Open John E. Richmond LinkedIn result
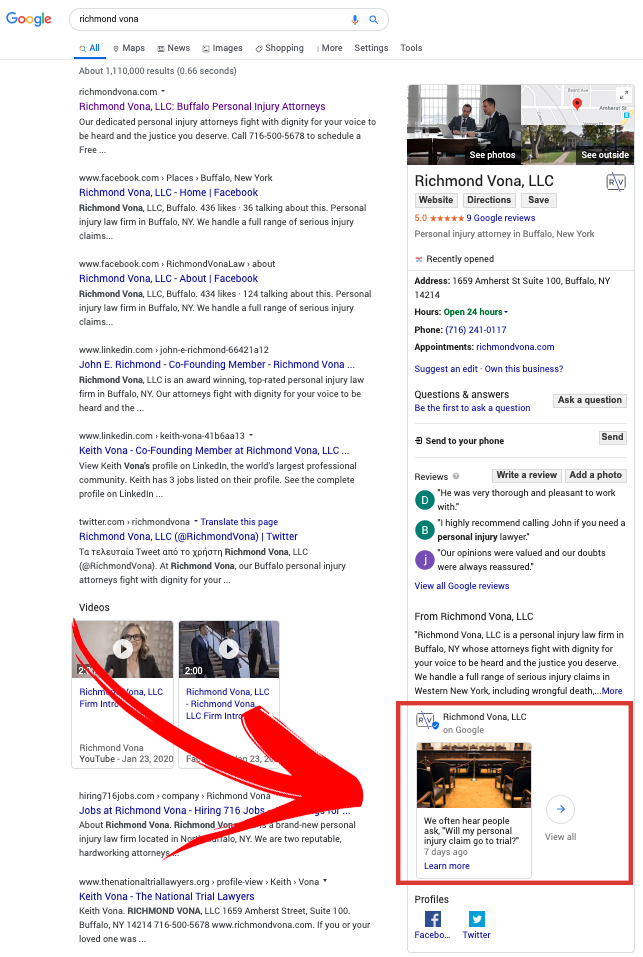 point(217,364)
